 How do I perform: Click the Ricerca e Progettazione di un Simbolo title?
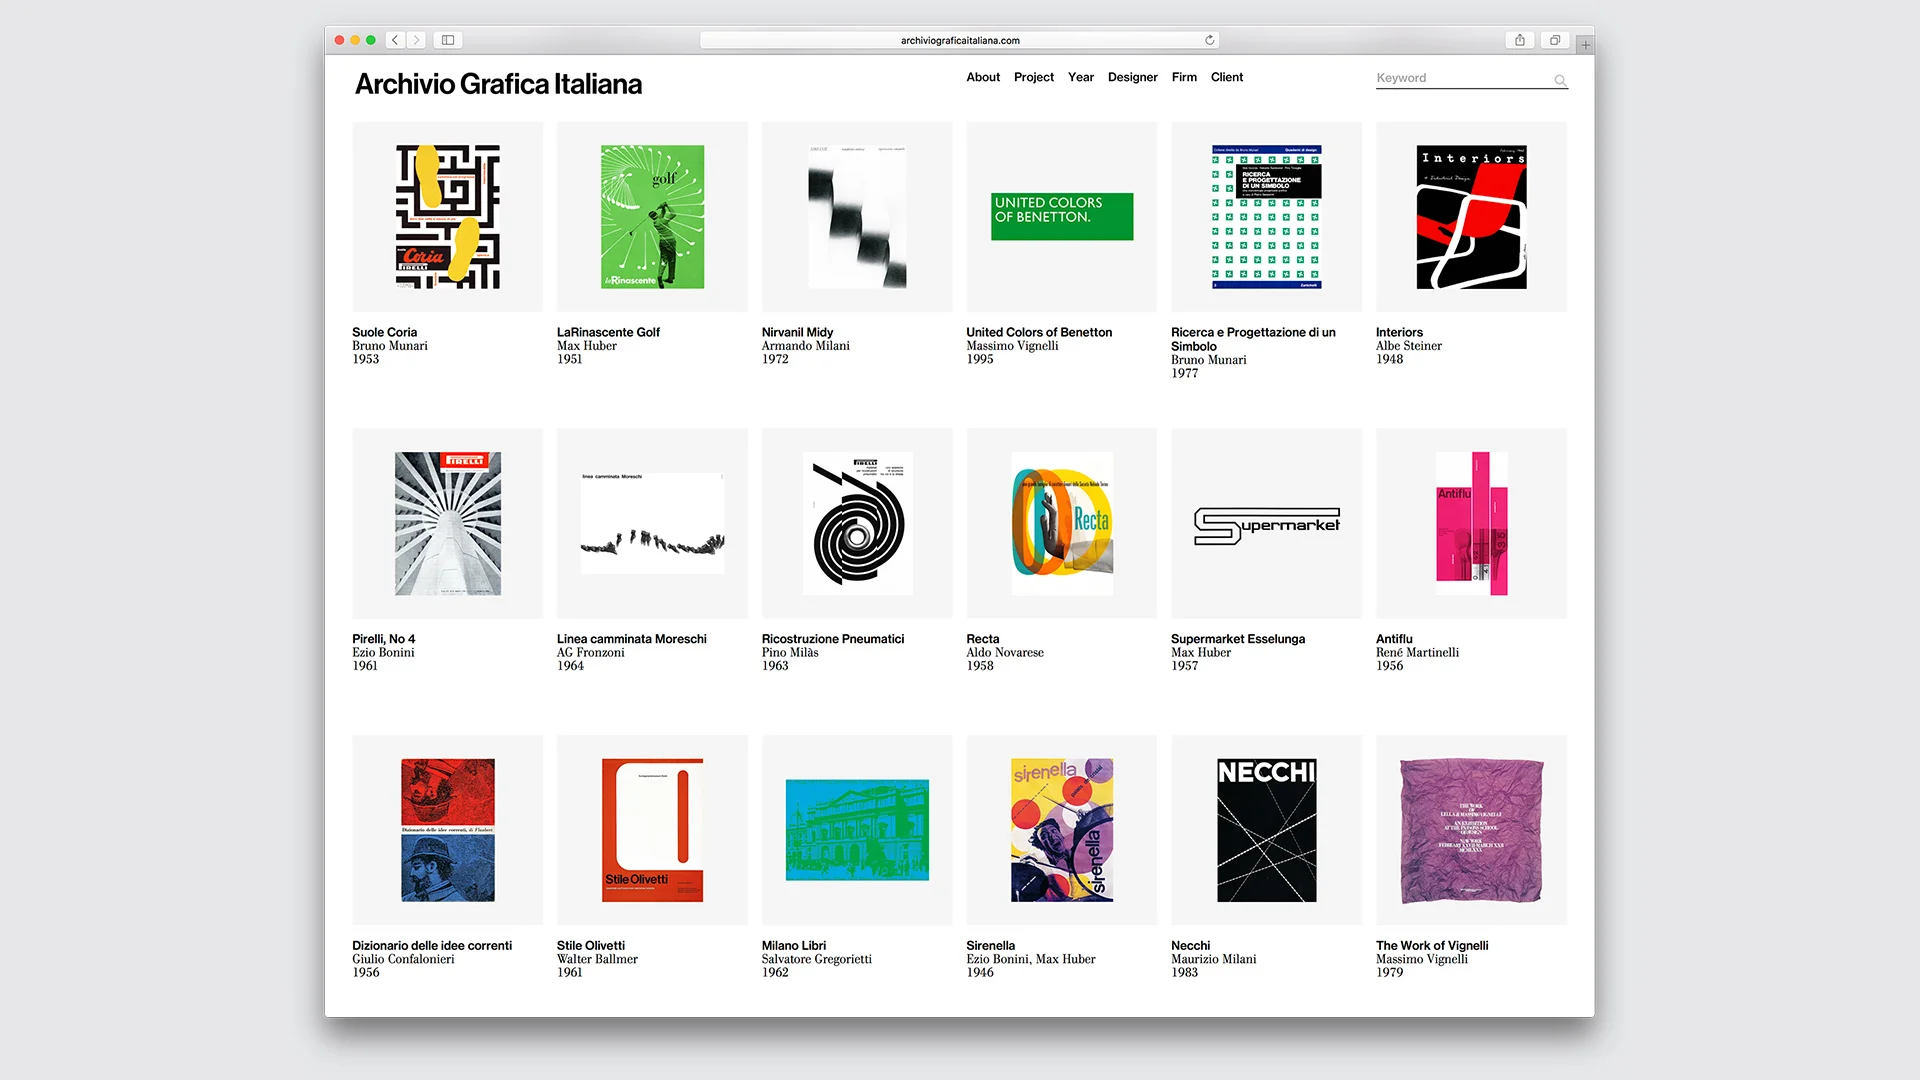pos(1253,339)
